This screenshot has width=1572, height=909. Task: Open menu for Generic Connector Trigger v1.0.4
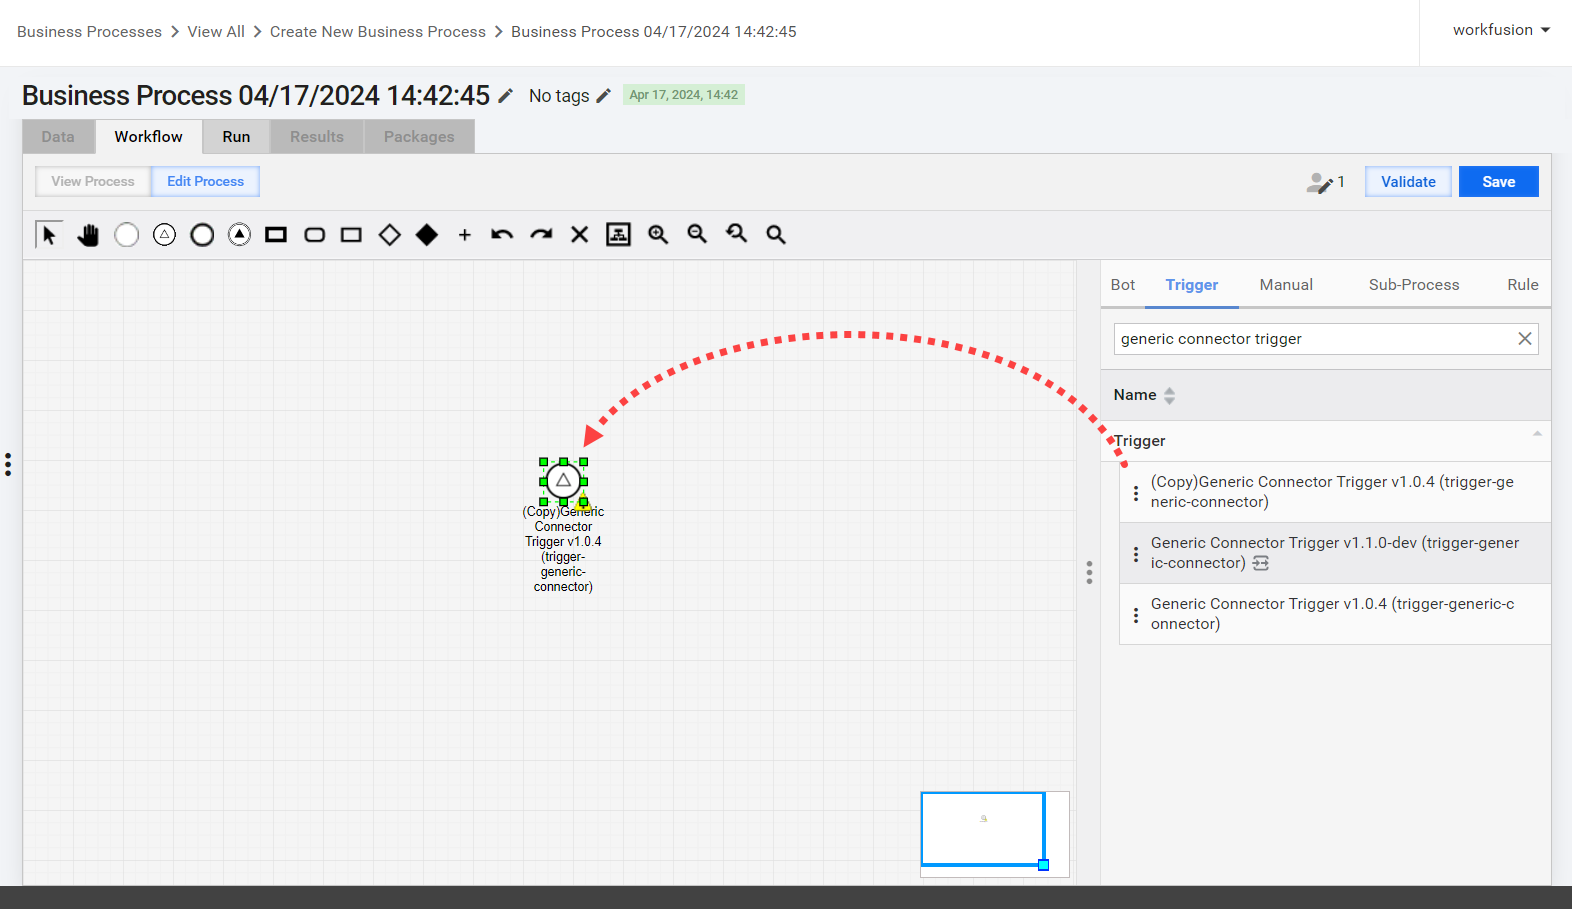tap(1136, 615)
